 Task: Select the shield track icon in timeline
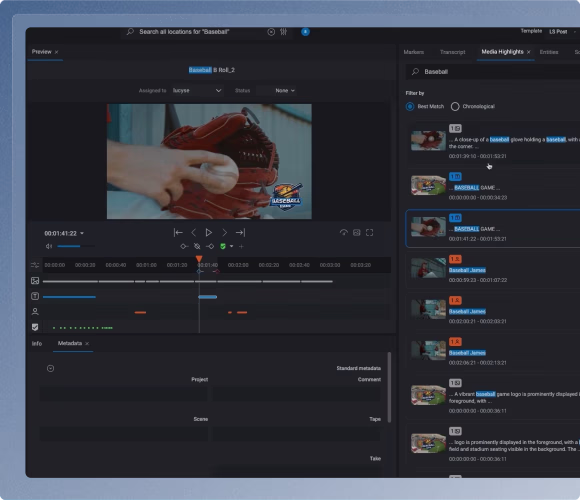(x=35, y=327)
